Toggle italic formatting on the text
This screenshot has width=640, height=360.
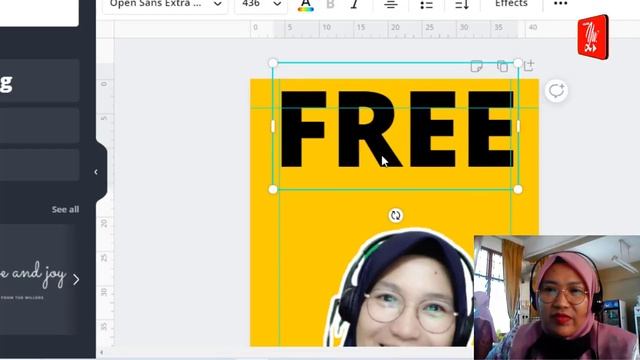[354, 4]
